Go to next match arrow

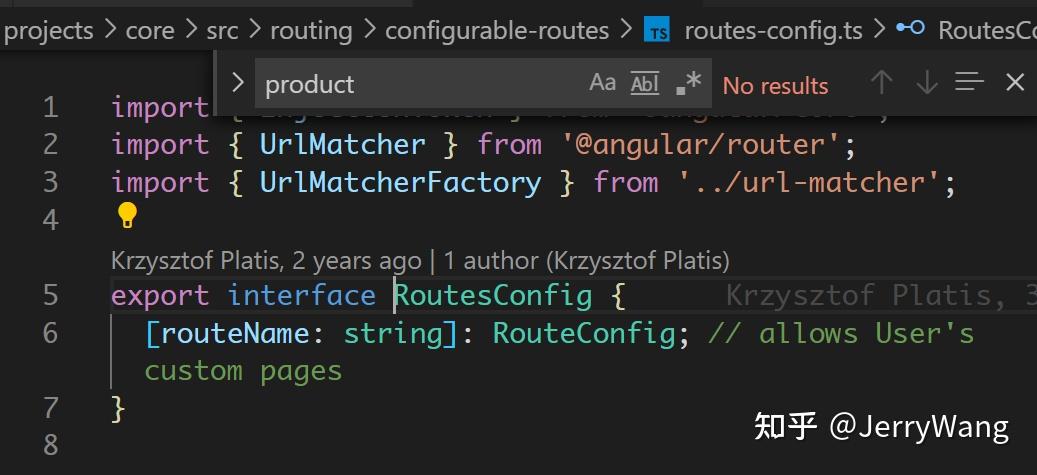(927, 83)
